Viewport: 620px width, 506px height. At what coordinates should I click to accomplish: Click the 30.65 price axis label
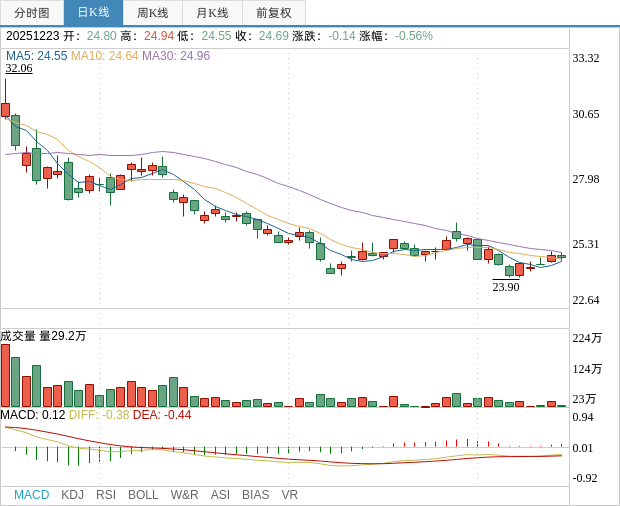click(586, 114)
